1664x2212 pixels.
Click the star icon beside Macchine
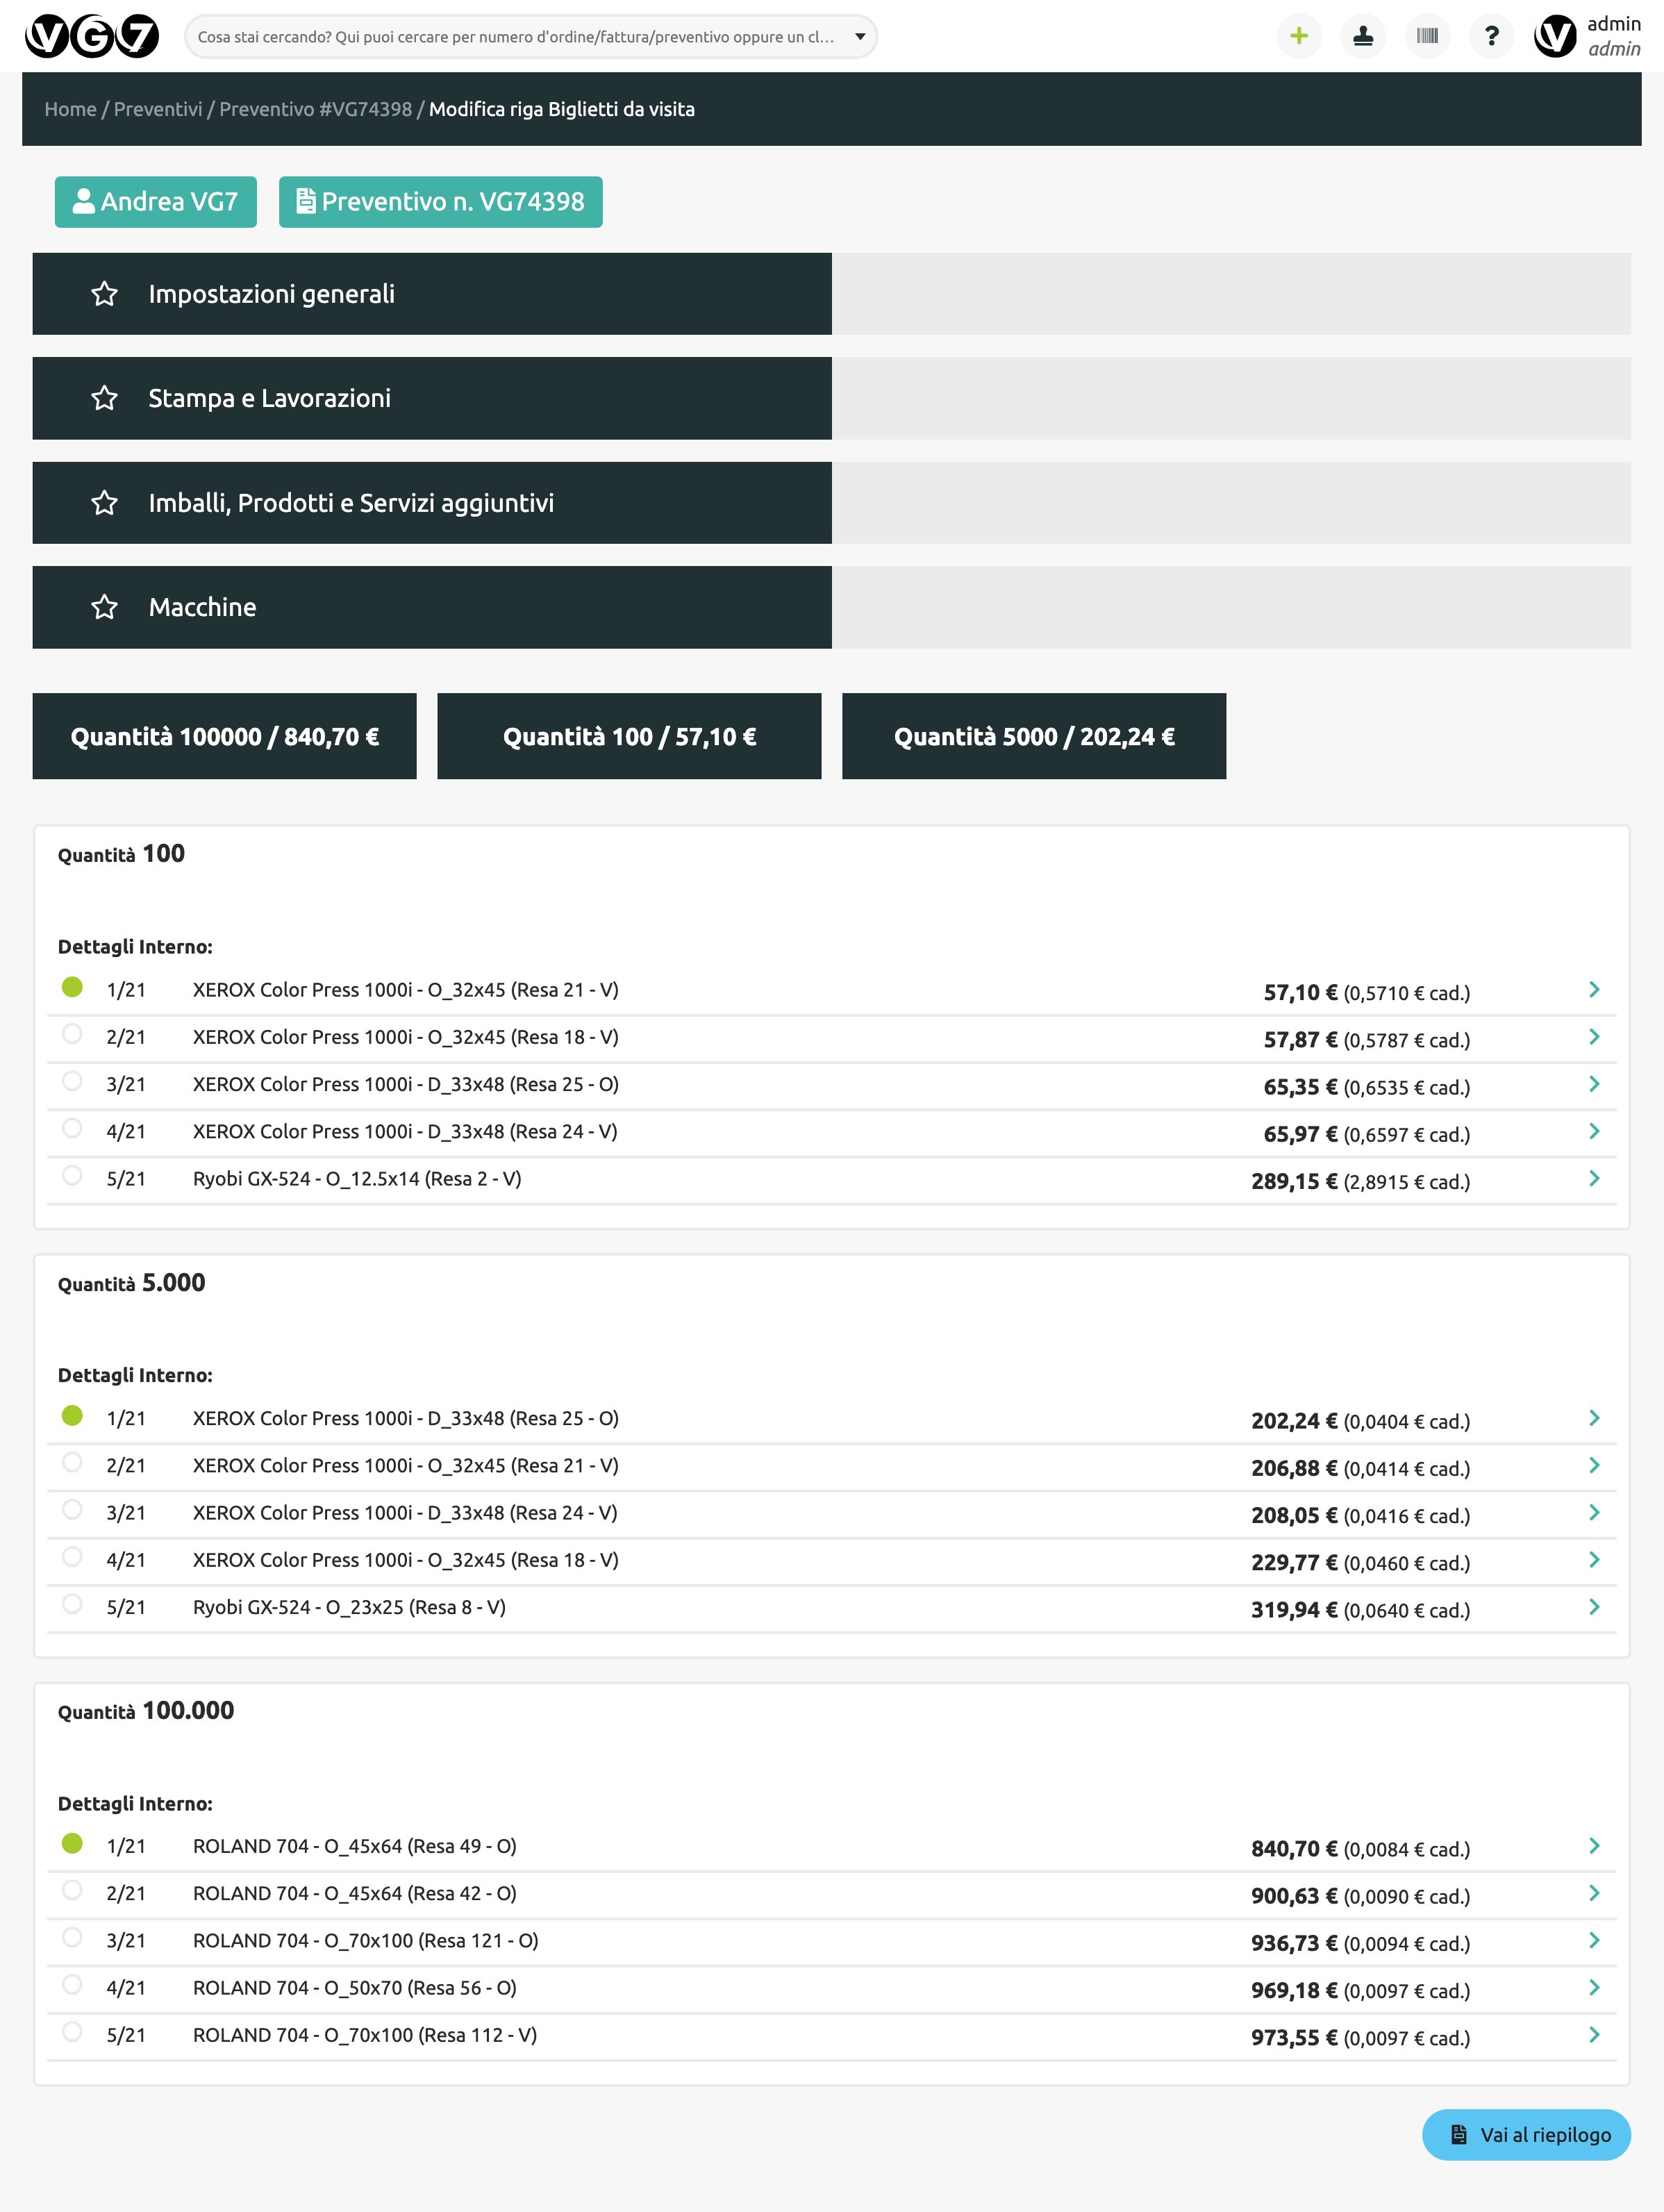105,607
